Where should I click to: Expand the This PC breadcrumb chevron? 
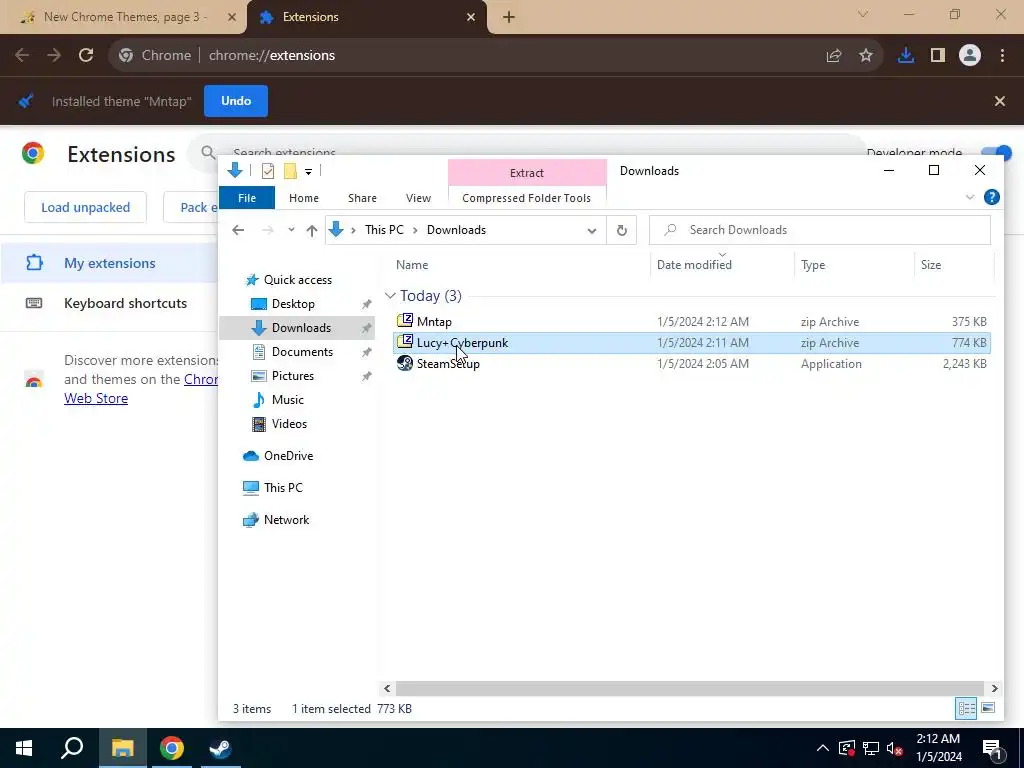[415, 230]
